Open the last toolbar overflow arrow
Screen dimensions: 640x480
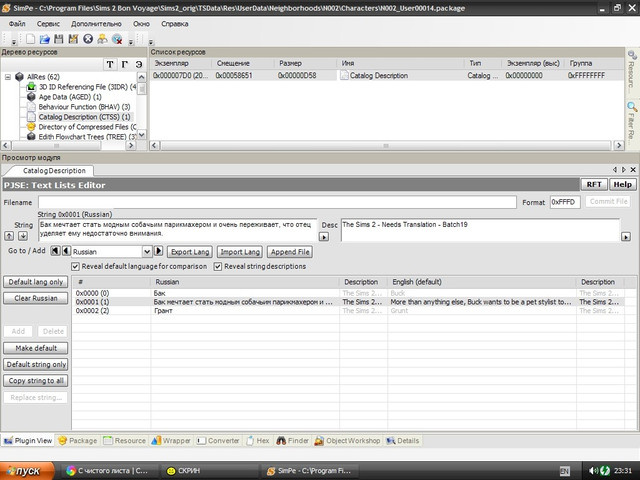pos(151,42)
